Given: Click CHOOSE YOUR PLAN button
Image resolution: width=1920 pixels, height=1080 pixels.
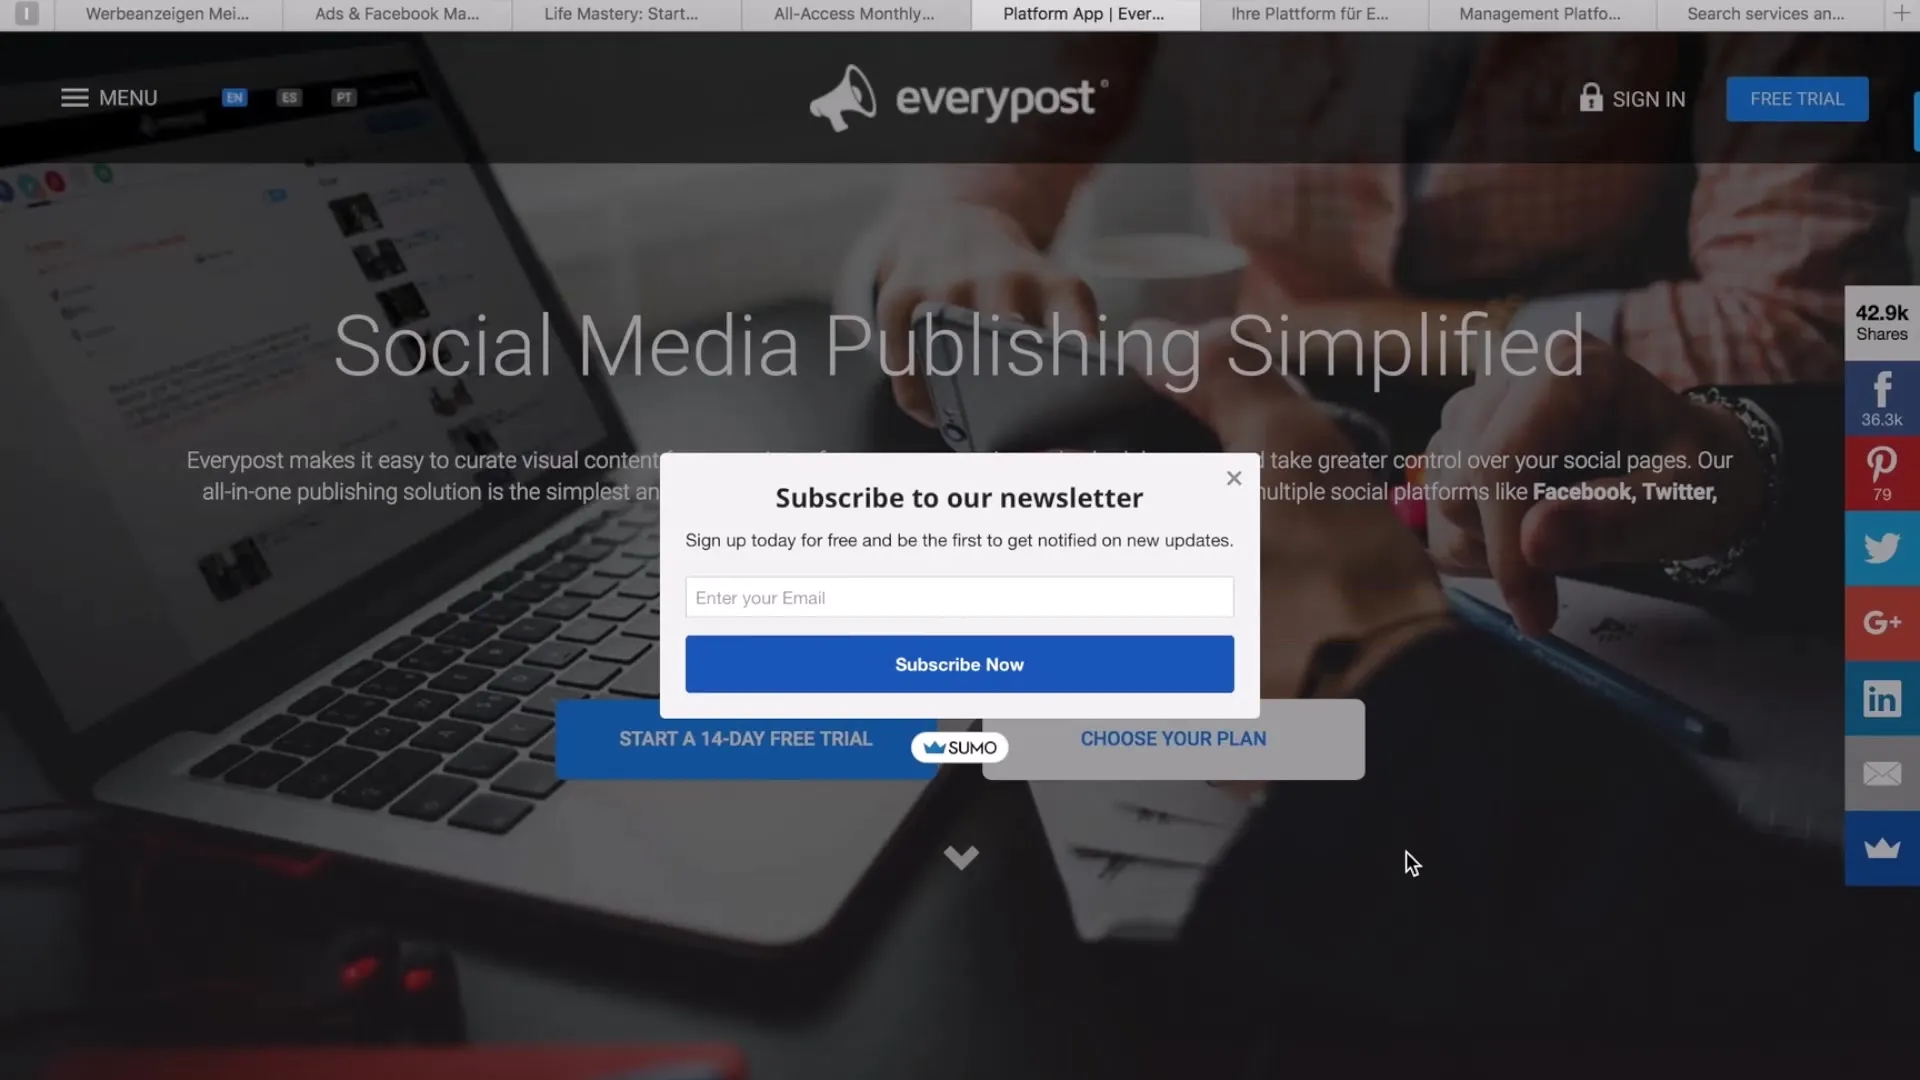Looking at the screenshot, I should pos(1174,738).
